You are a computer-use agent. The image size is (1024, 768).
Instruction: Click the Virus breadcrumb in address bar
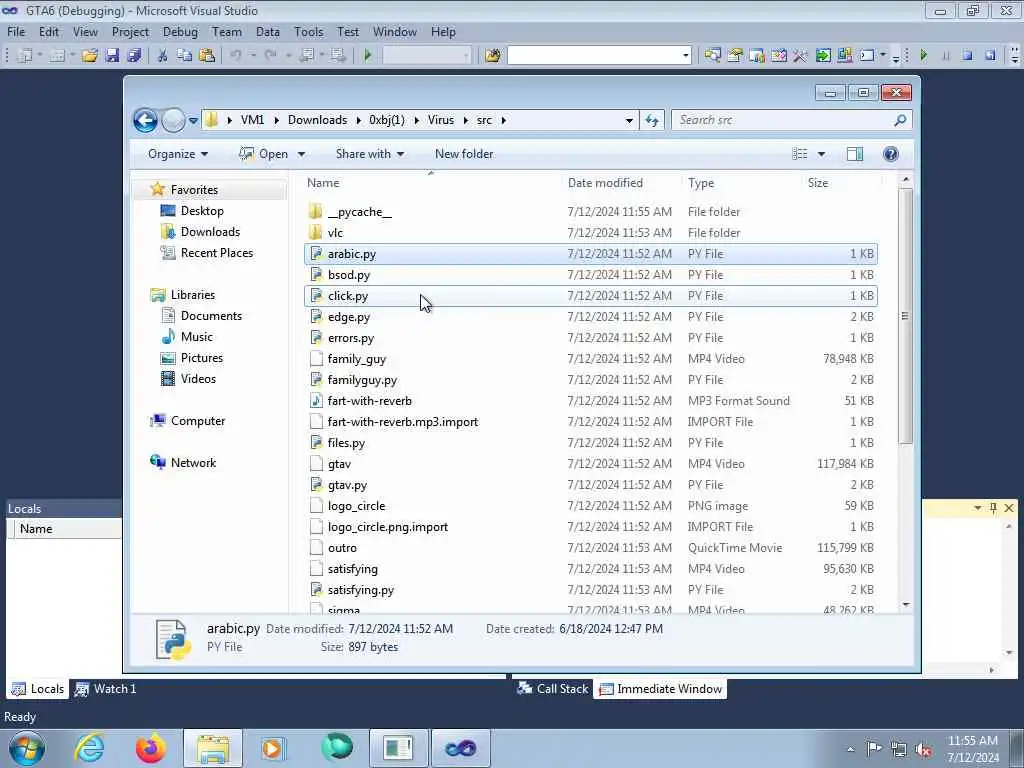(441, 120)
